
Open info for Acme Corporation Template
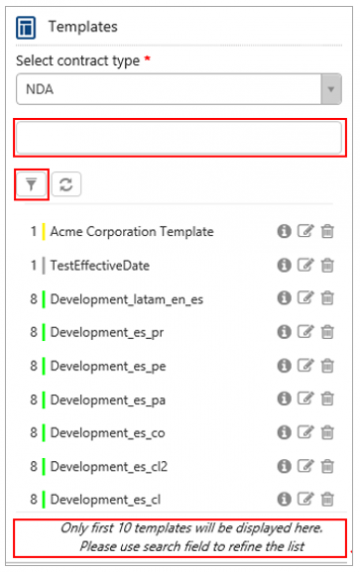pyautogui.click(x=284, y=231)
